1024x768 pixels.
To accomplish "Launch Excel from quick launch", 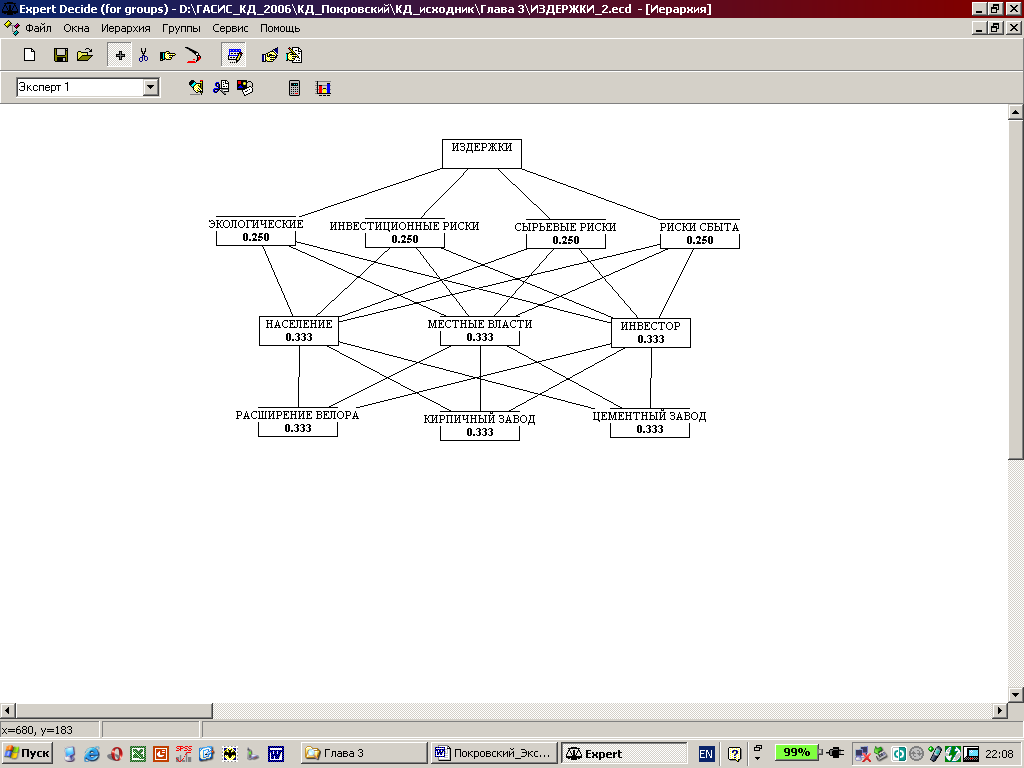I will 138,754.
